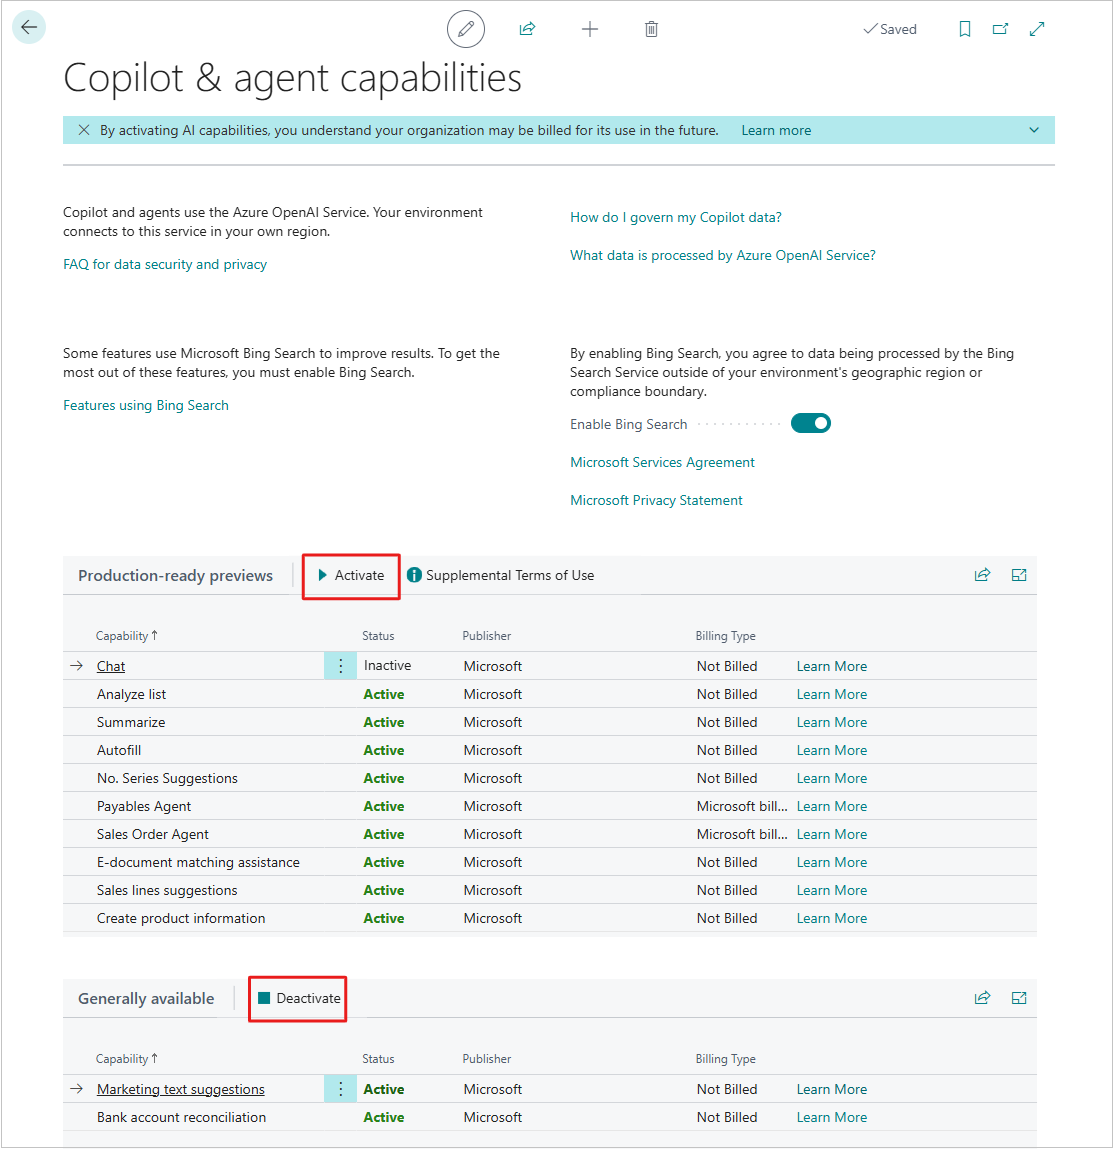Bookmark the page with the bookmark icon
The width and height of the screenshot is (1114, 1149).
964,29
